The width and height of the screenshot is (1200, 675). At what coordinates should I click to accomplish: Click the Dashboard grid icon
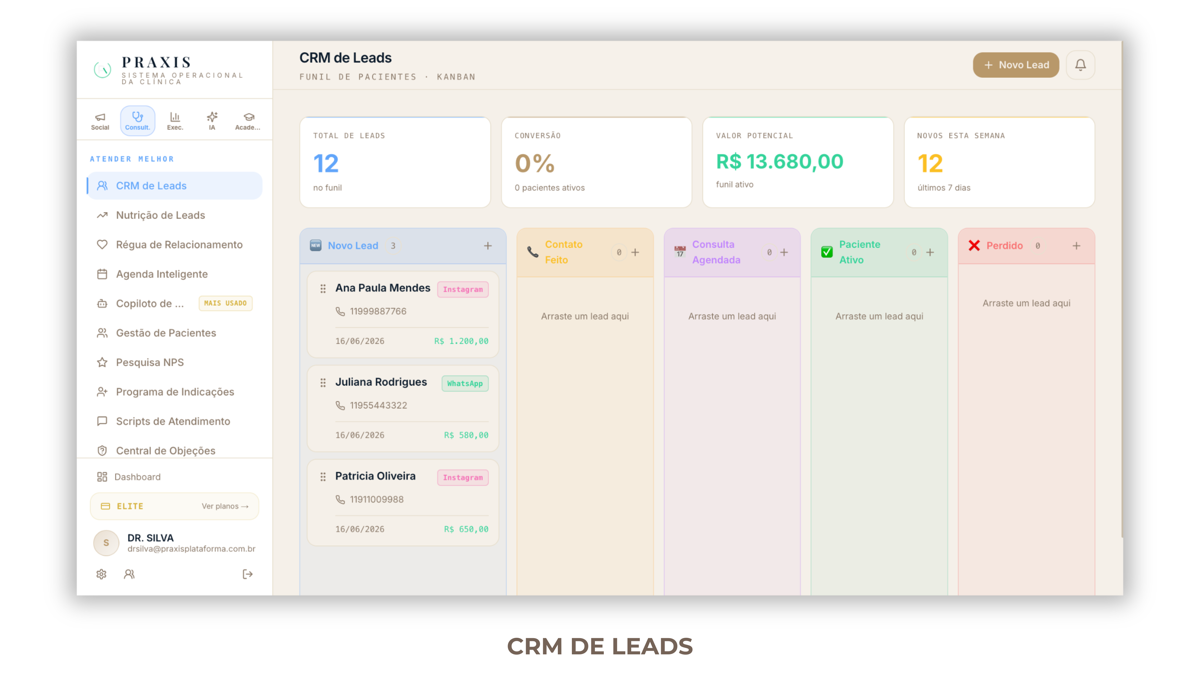102,477
